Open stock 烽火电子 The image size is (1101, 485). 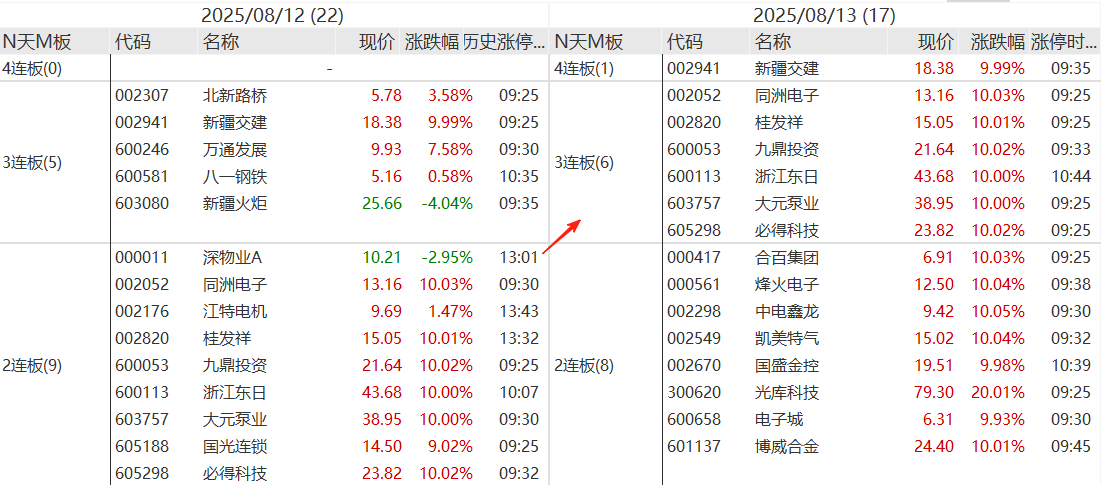(x=786, y=285)
